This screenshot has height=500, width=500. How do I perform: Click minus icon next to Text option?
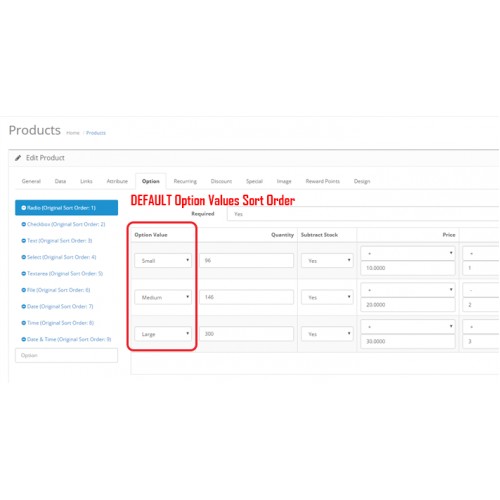tap(24, 241)
